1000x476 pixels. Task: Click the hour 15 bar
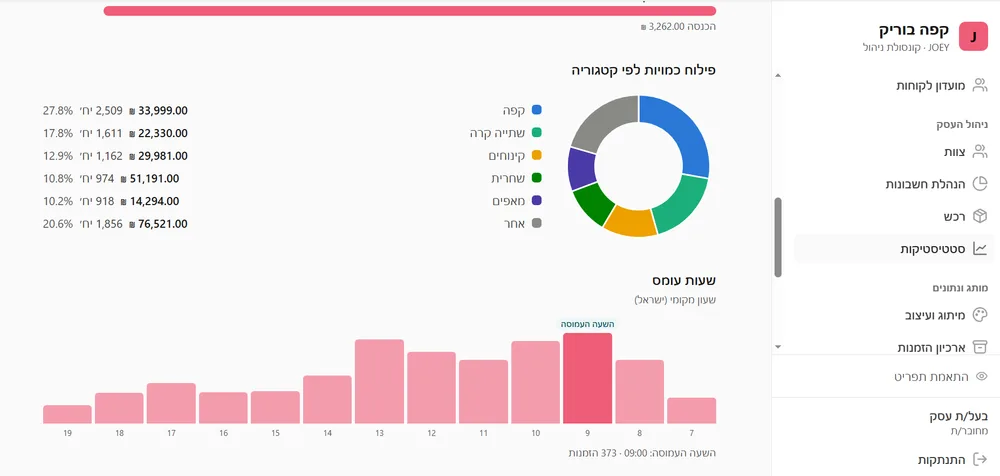point(275,408)
